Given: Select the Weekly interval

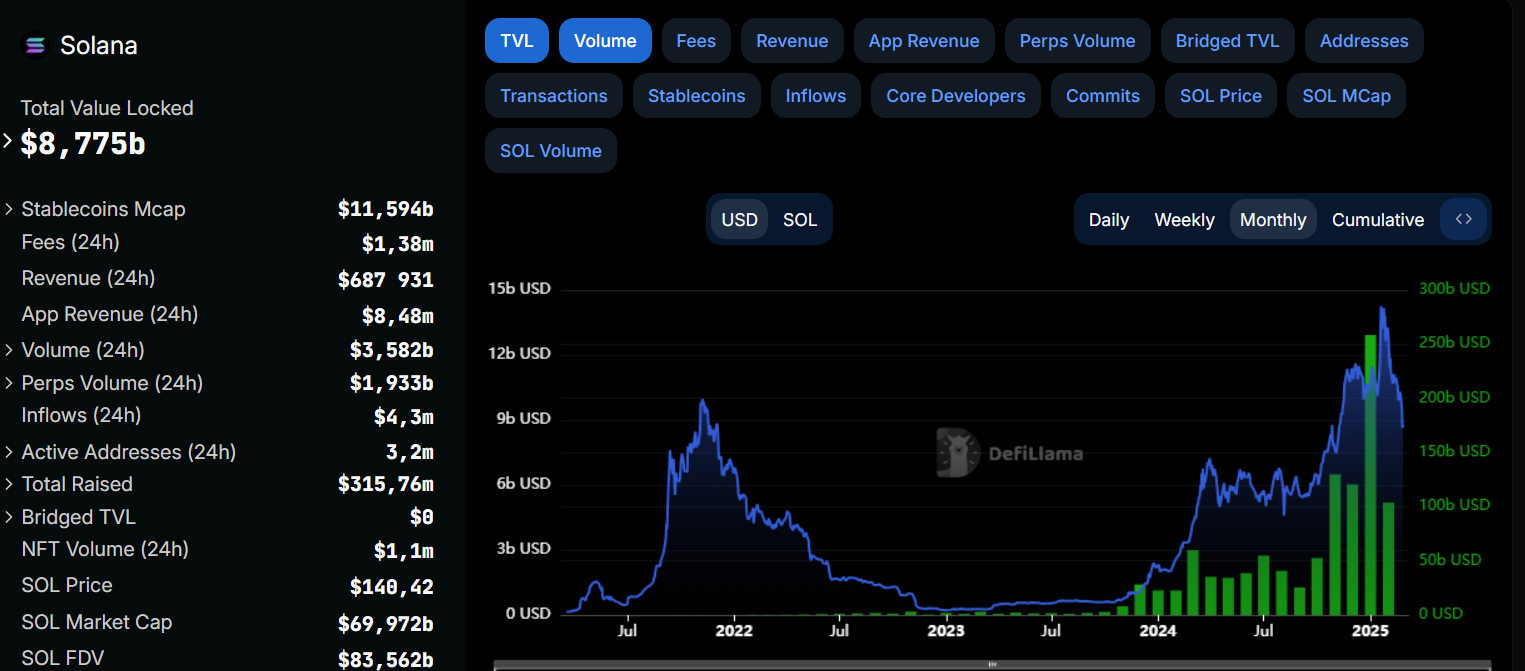Looking at the screenshot, I should (x=1184, y=219).
